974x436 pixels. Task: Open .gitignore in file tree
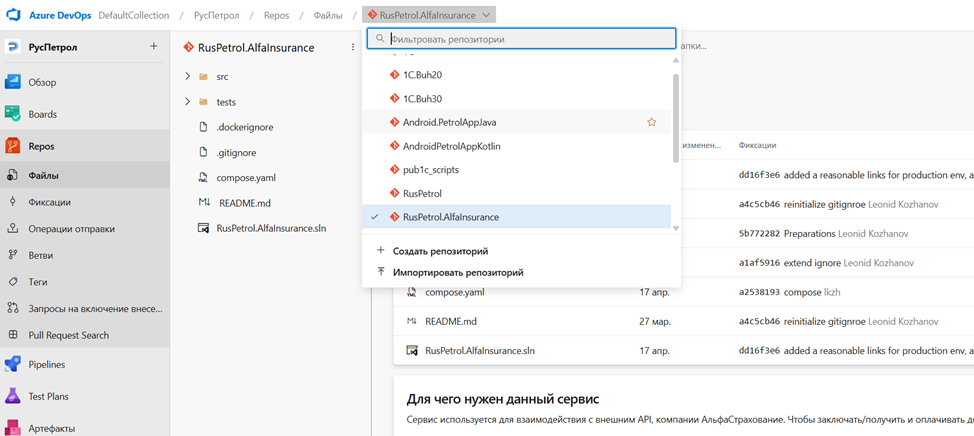pyautogui.click(x=236, y=153)
